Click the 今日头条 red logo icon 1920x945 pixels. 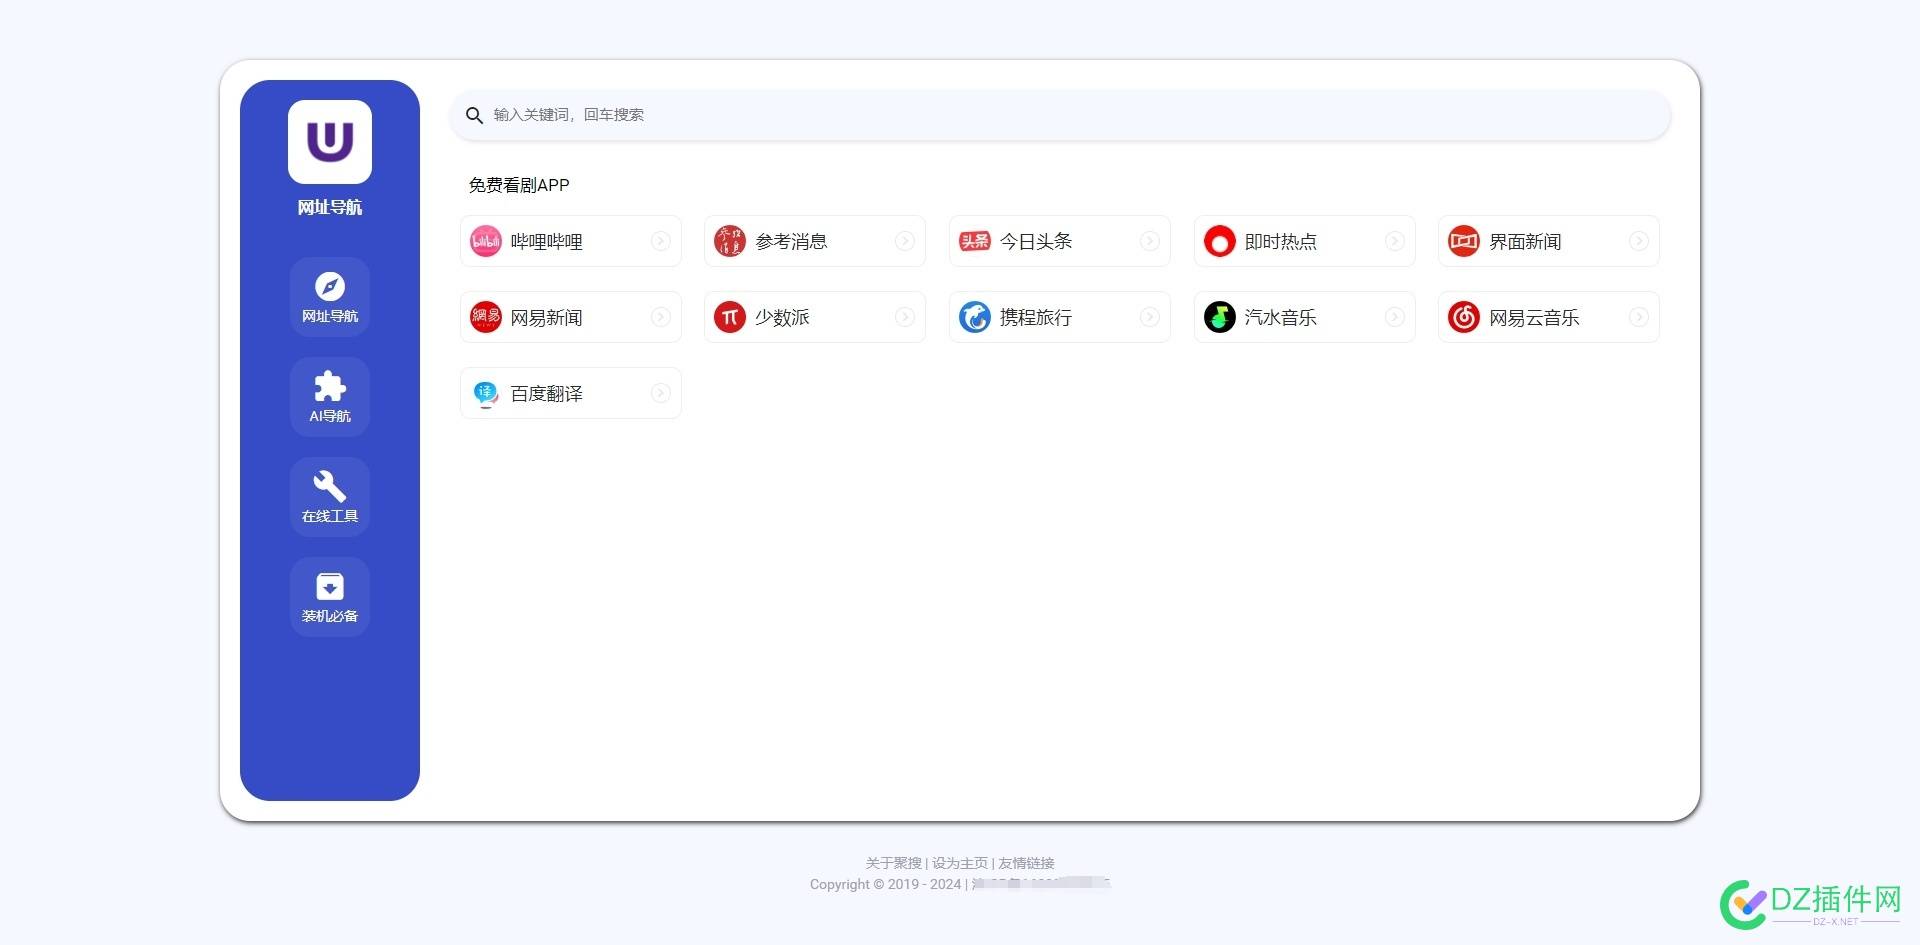click(975, 241)
